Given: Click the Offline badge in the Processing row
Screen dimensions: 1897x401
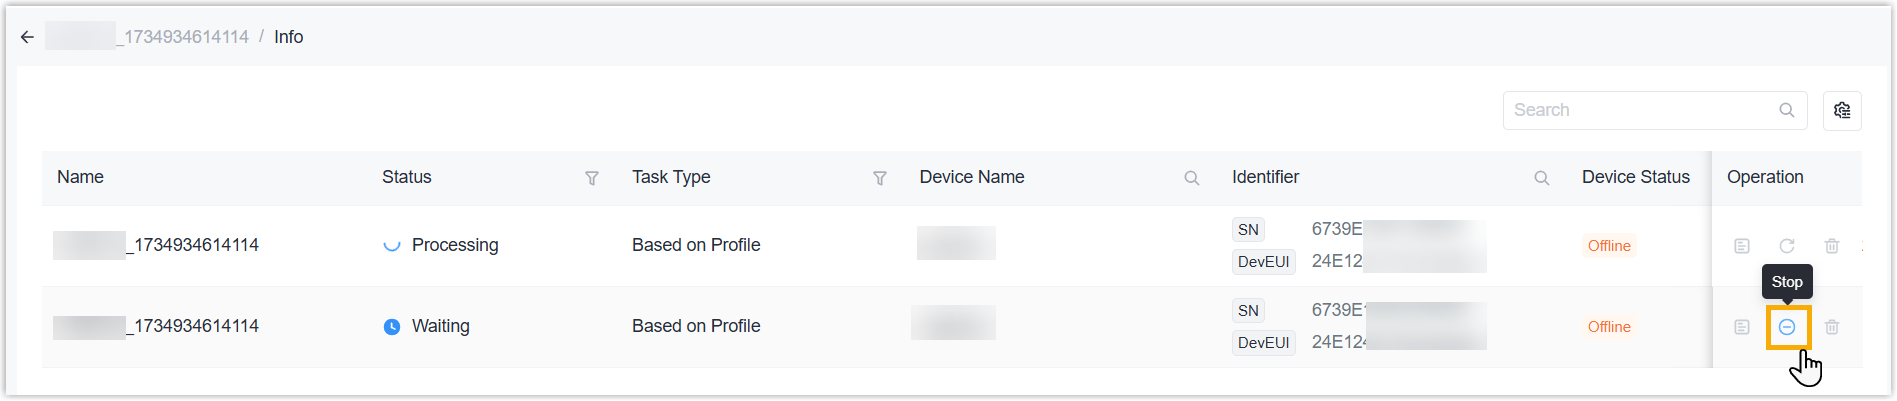Looking at the screenshot, I should coord(1609,246).
